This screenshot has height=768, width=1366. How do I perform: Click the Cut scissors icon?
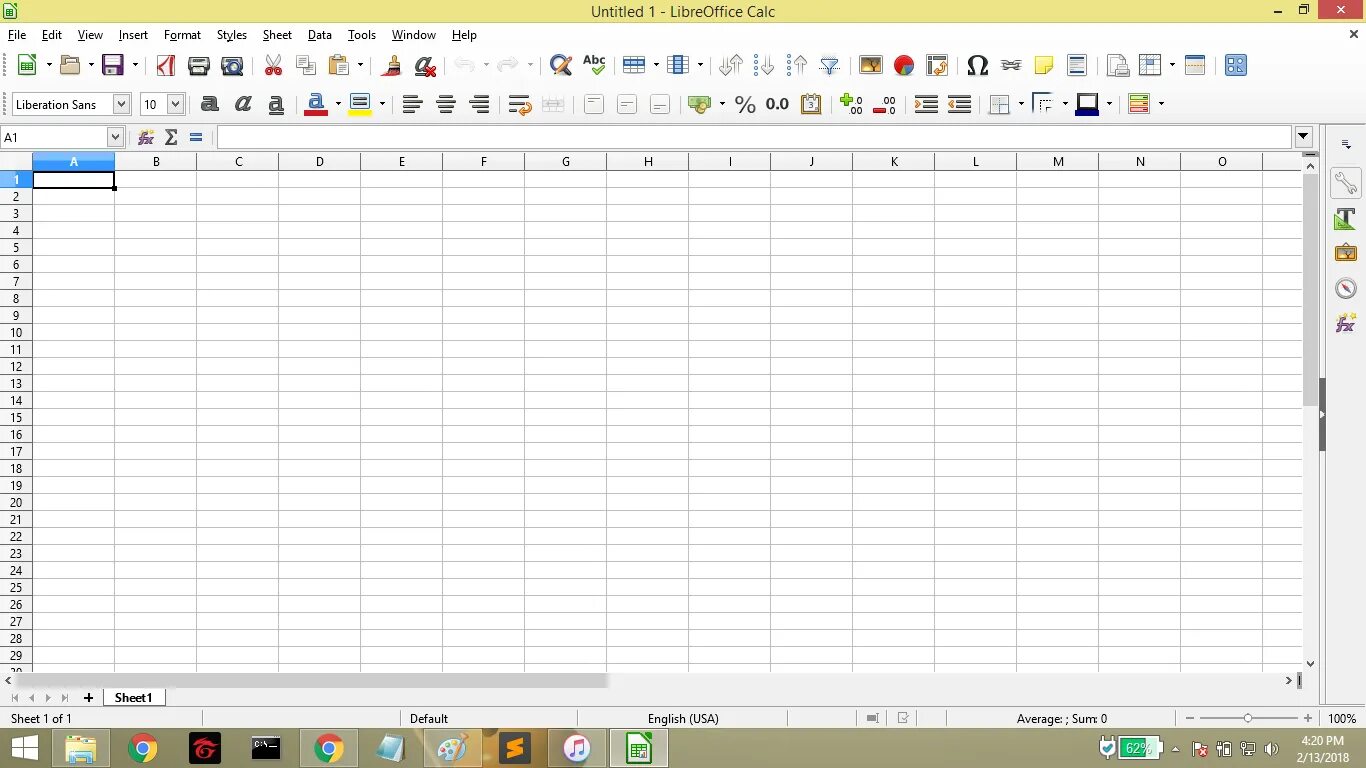click(x=273, y=65)
